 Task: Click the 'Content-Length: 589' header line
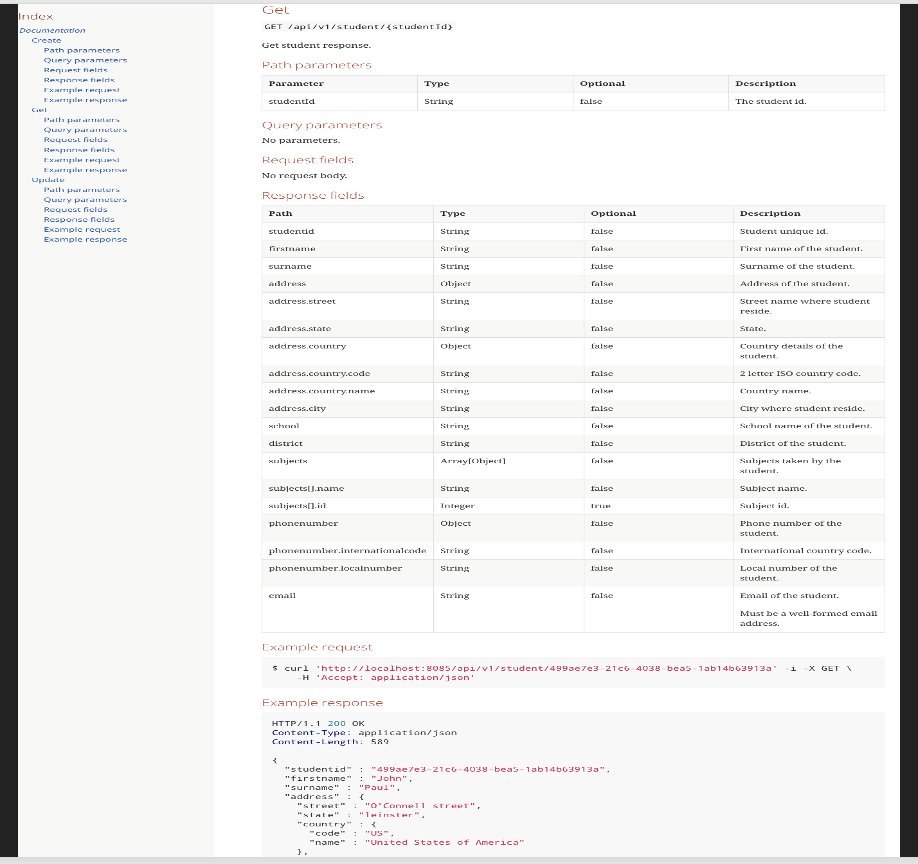coord(330,742)
